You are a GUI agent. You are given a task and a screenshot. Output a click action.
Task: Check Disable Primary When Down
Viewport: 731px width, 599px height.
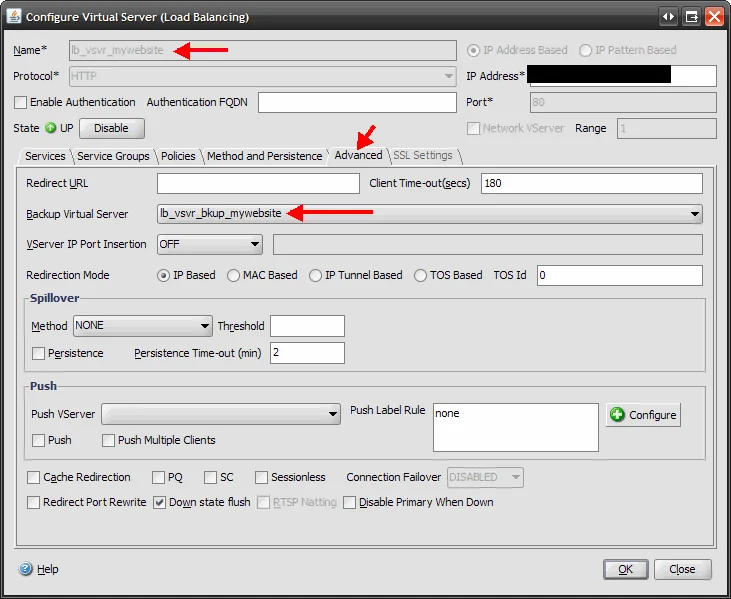(x=349, y=503)
